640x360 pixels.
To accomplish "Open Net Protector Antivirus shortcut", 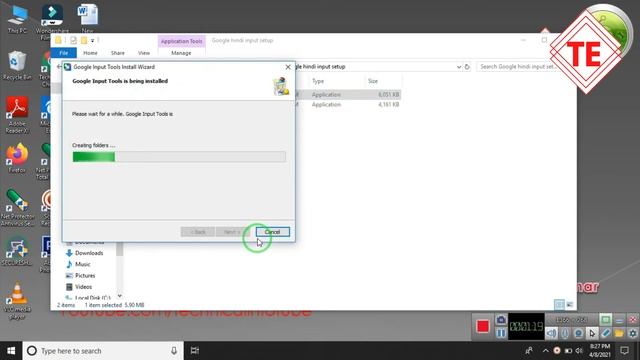I will click(17, 208).
